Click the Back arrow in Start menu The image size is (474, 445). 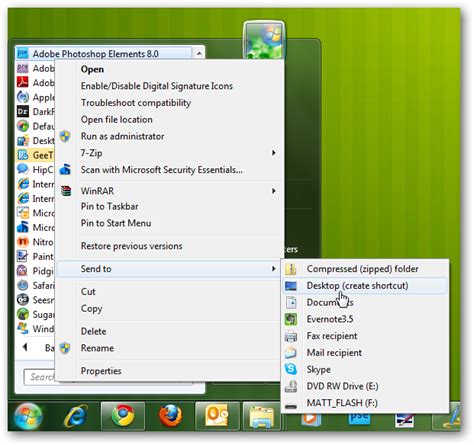[x=25, y=347]
